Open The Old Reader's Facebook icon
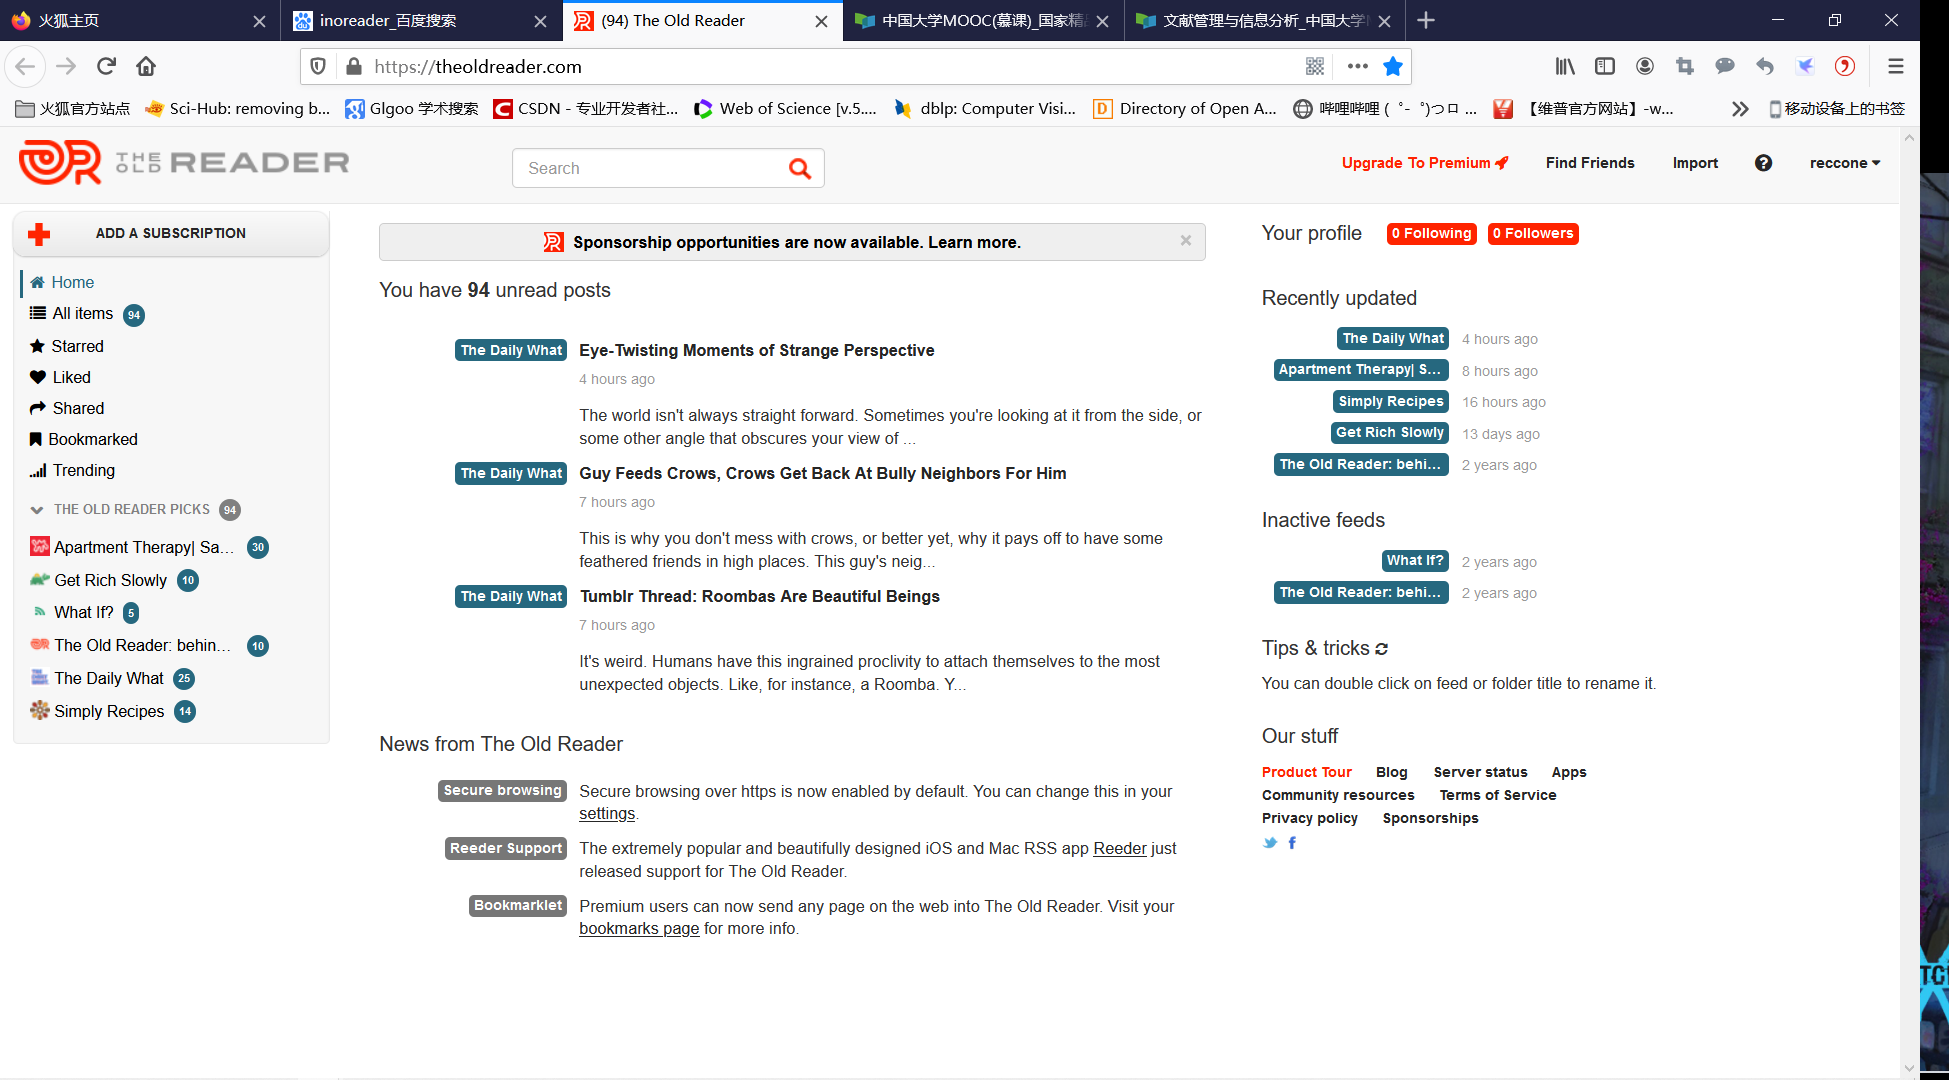This screenshot has width=1949, height=1080. 1291,843
